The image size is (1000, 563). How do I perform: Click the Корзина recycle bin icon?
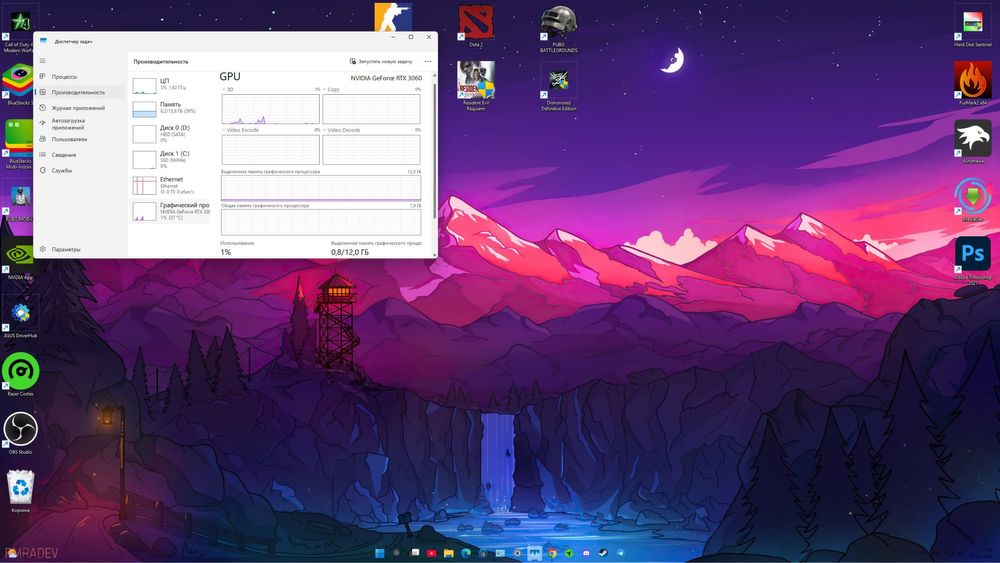point(20,490)
